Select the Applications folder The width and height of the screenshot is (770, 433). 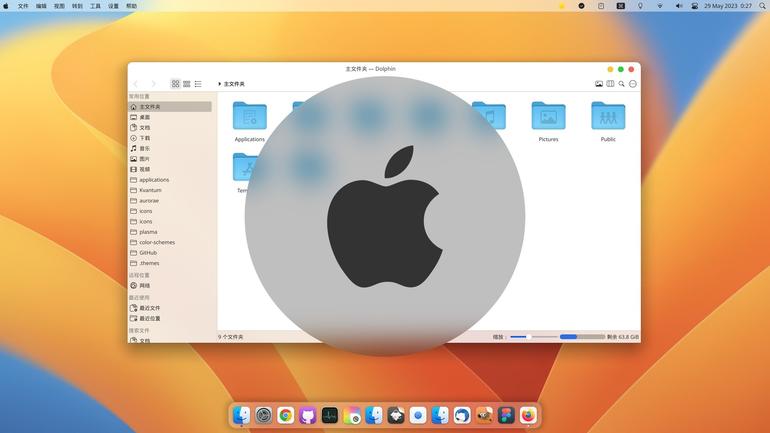(249, 122)
